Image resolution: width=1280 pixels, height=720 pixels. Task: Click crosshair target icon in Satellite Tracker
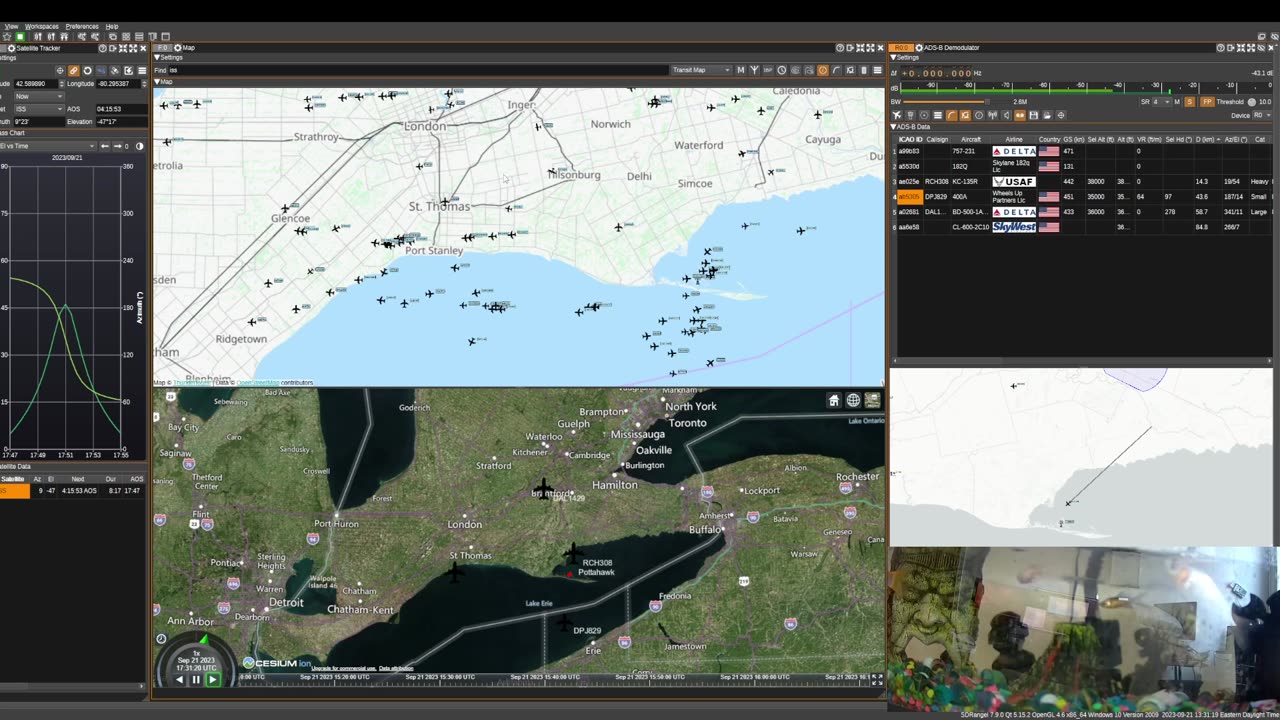click(60, 71)
